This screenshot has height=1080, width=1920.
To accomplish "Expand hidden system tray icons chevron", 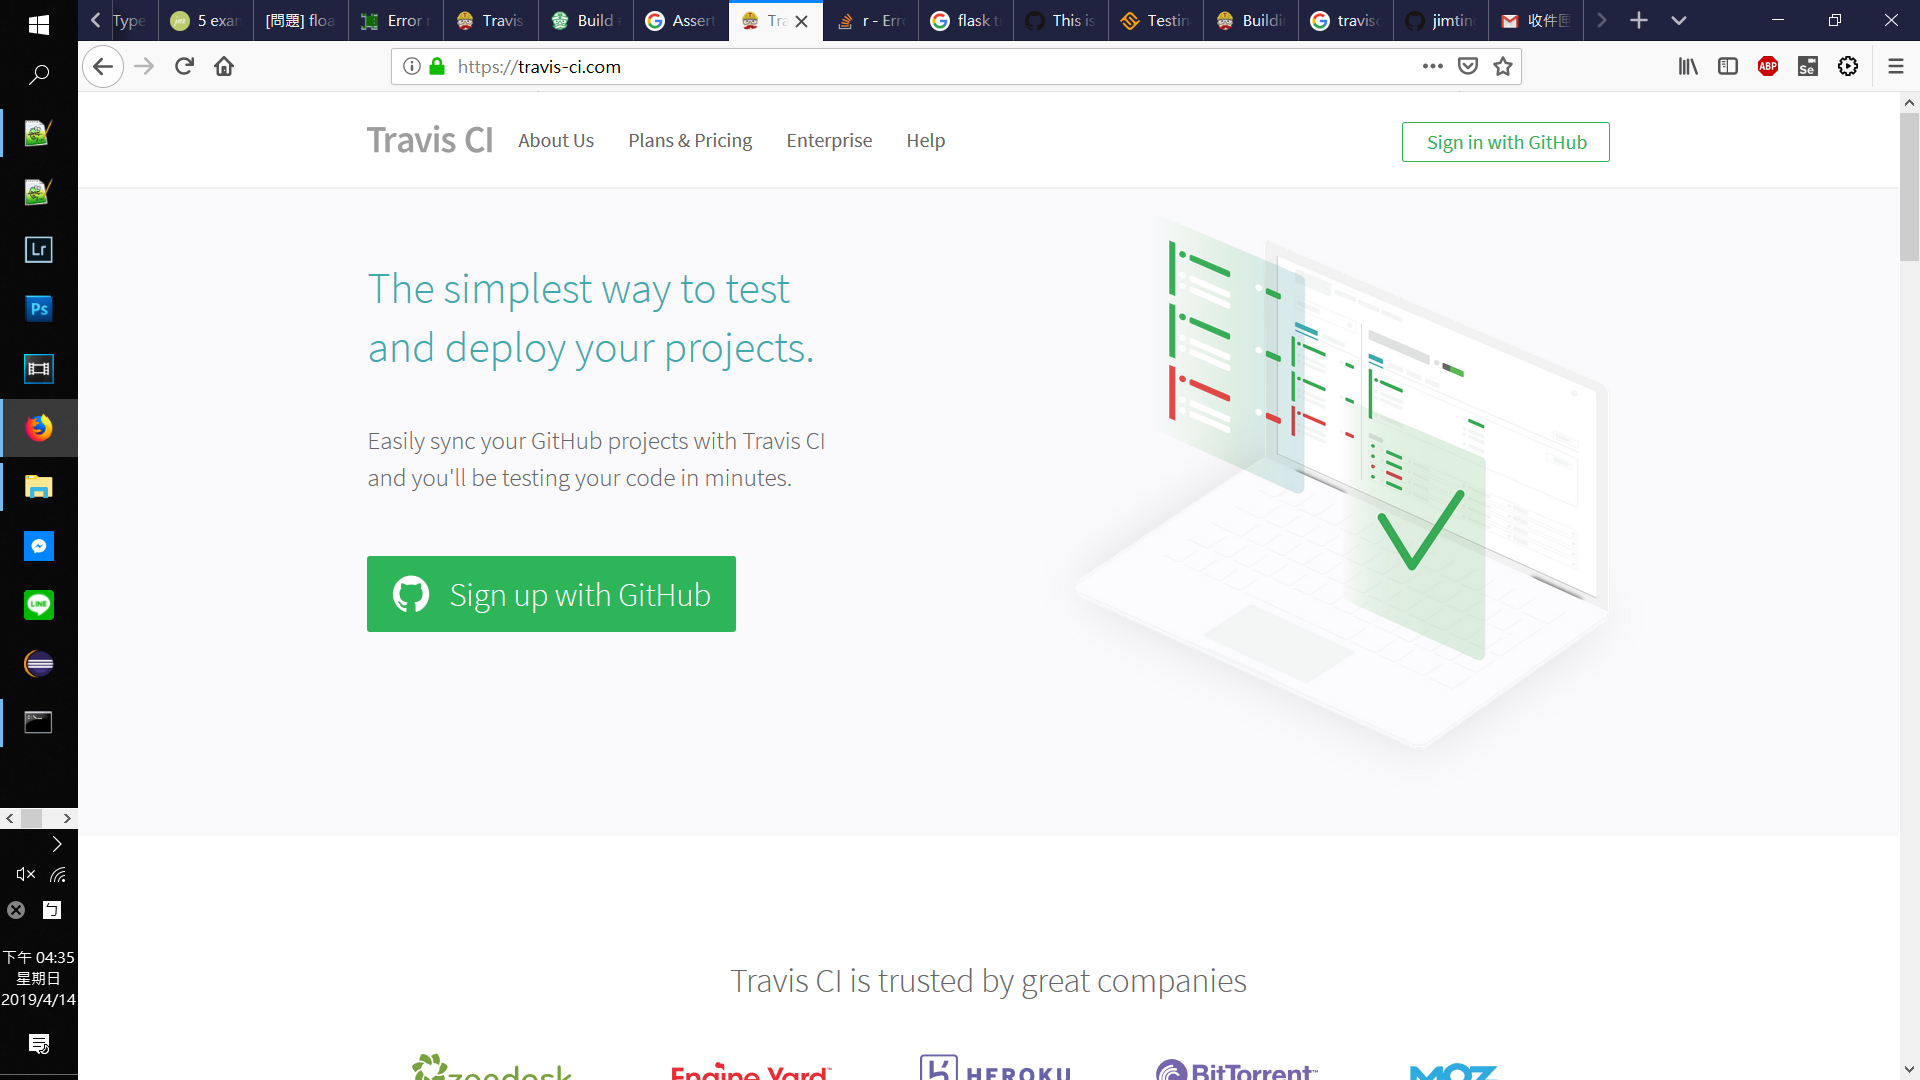I will click(x=57, y=844).
